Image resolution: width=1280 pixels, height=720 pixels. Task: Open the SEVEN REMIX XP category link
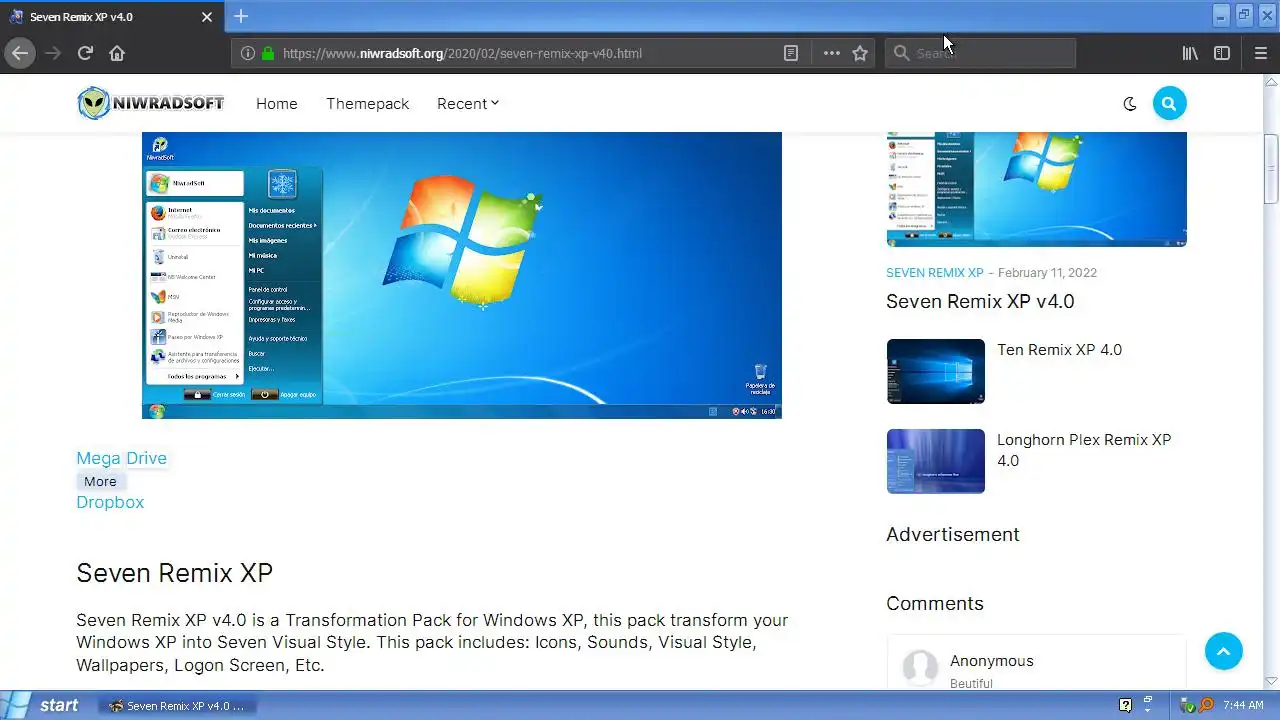[934, 272]
